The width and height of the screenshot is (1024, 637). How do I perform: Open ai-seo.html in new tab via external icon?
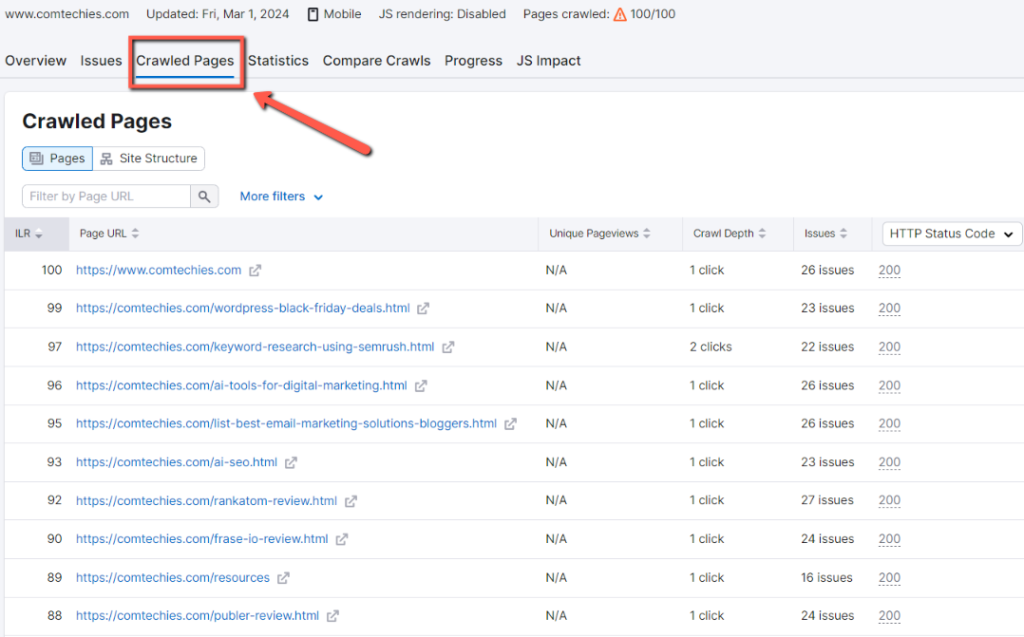click(291, 462)
